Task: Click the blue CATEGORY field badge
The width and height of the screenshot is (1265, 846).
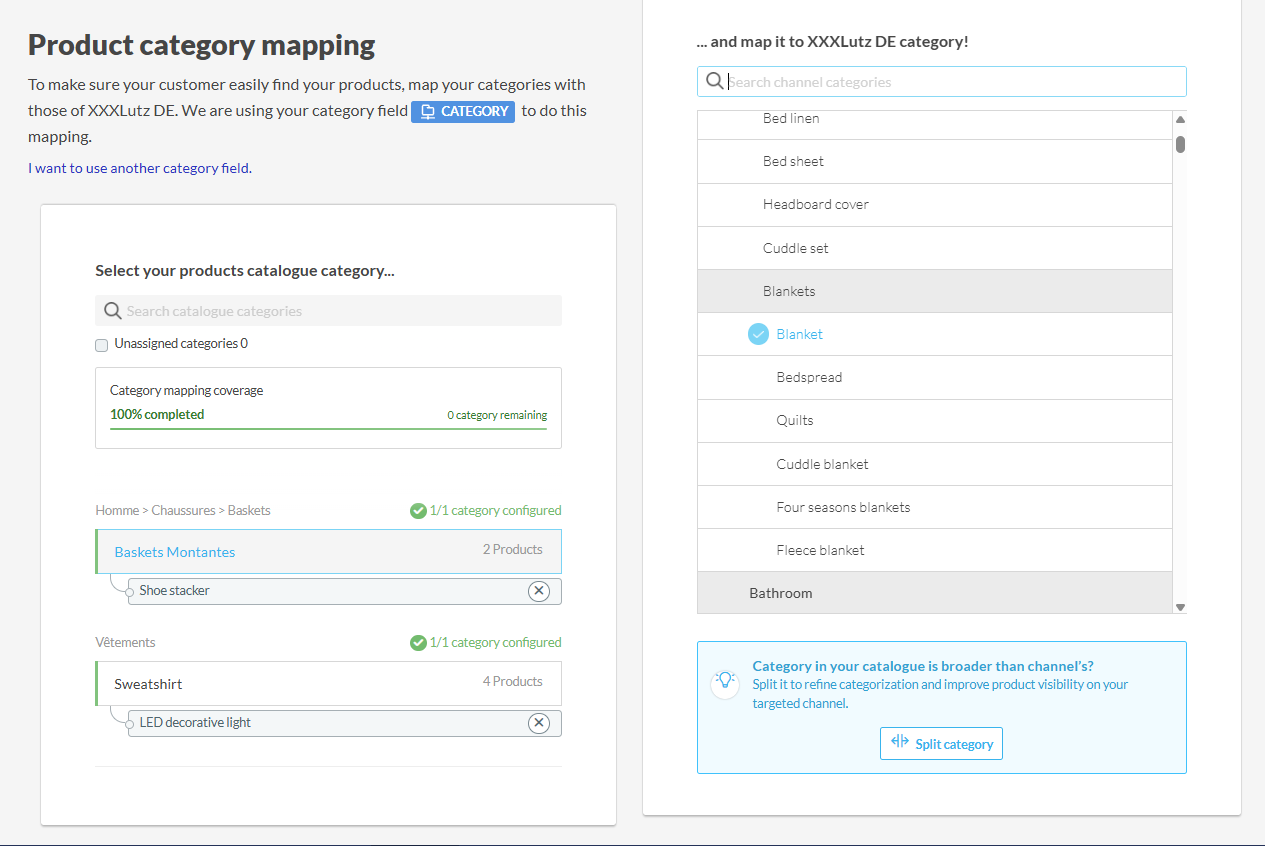Action: pyautogui.click(x=463, y=111)
